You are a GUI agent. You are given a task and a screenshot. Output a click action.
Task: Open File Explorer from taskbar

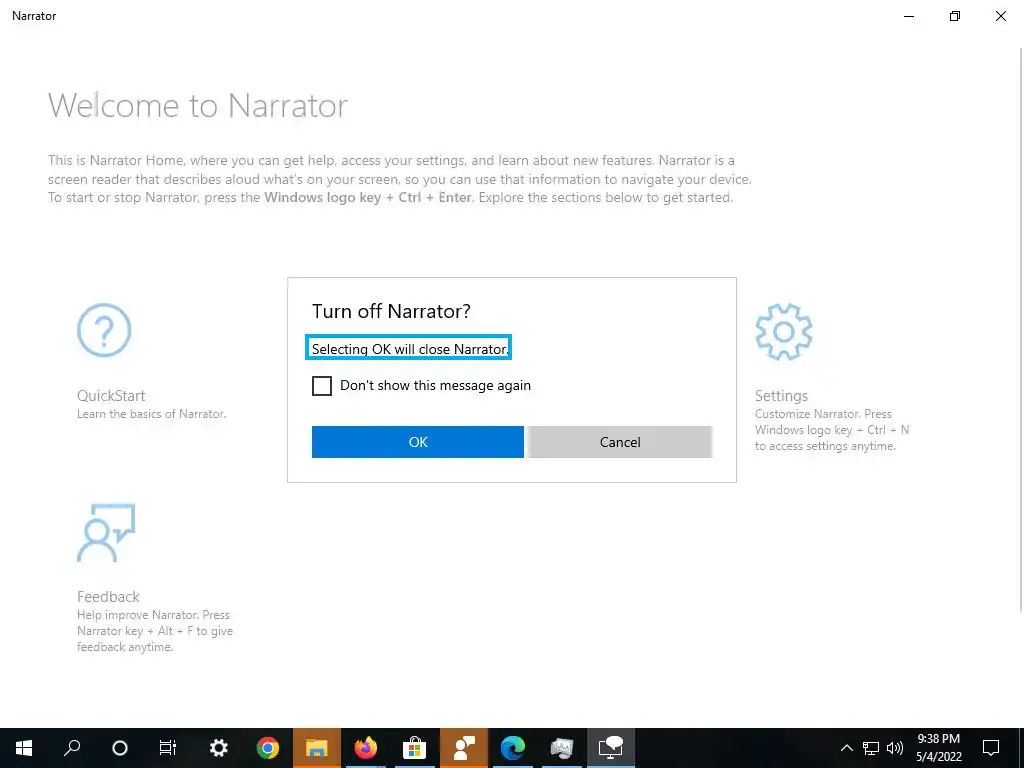[317, 748]
